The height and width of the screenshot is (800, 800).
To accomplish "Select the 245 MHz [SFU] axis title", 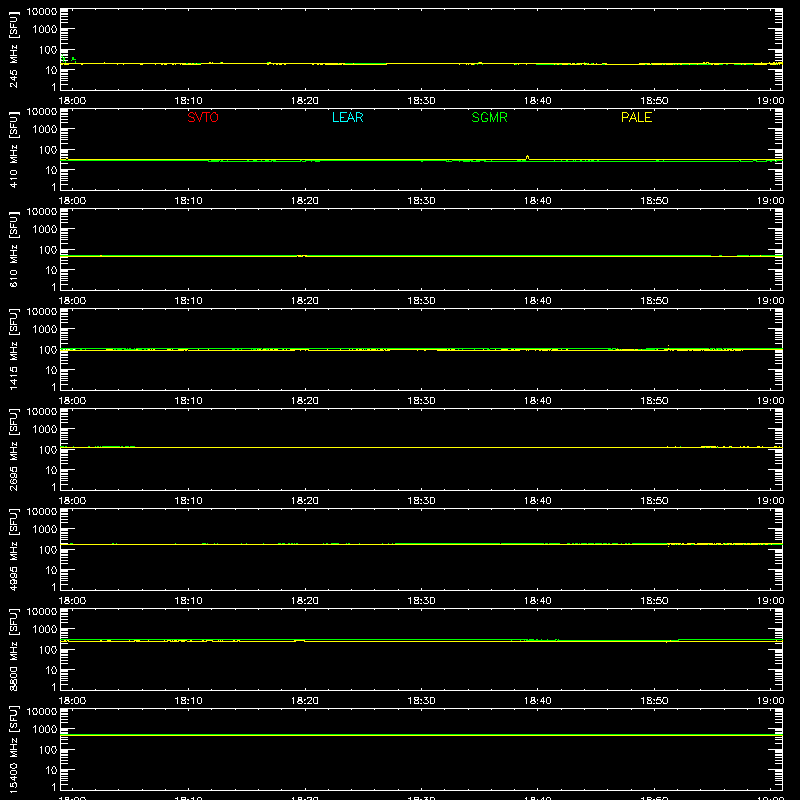I will tap(13, 49).
